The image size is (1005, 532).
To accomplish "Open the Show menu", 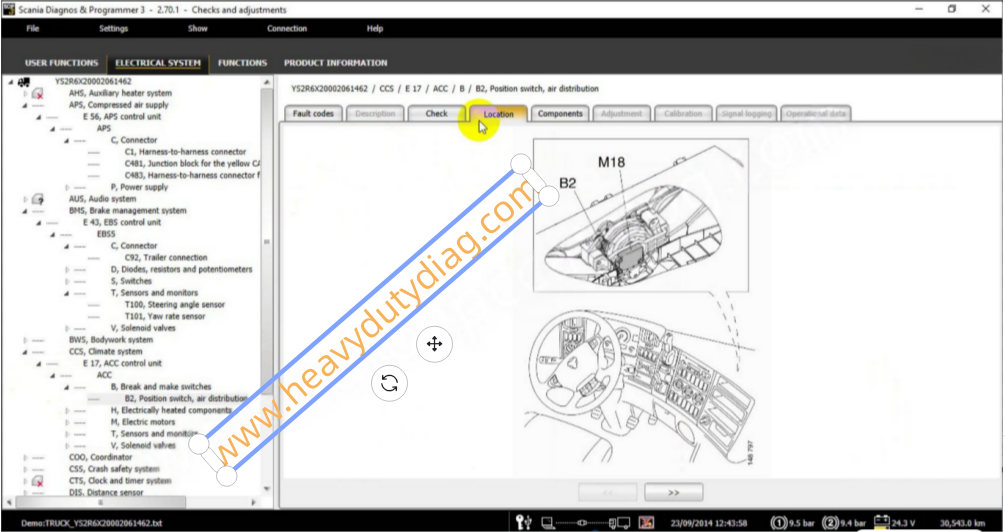I will [197, 28].
